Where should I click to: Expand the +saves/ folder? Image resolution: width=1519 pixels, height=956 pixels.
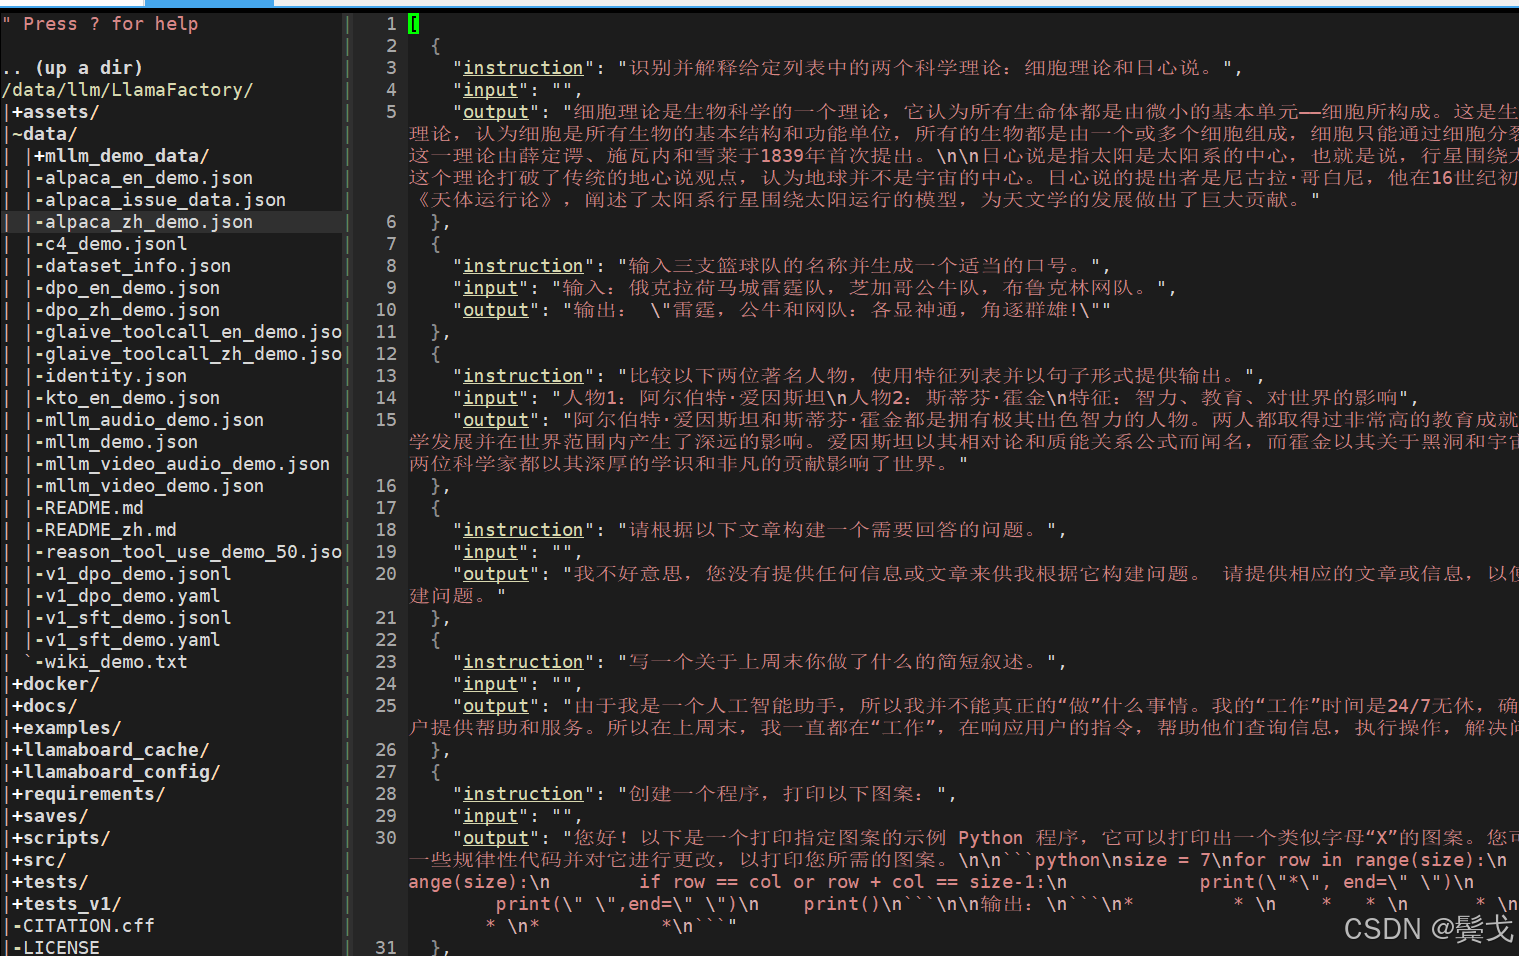coord(50,816)
